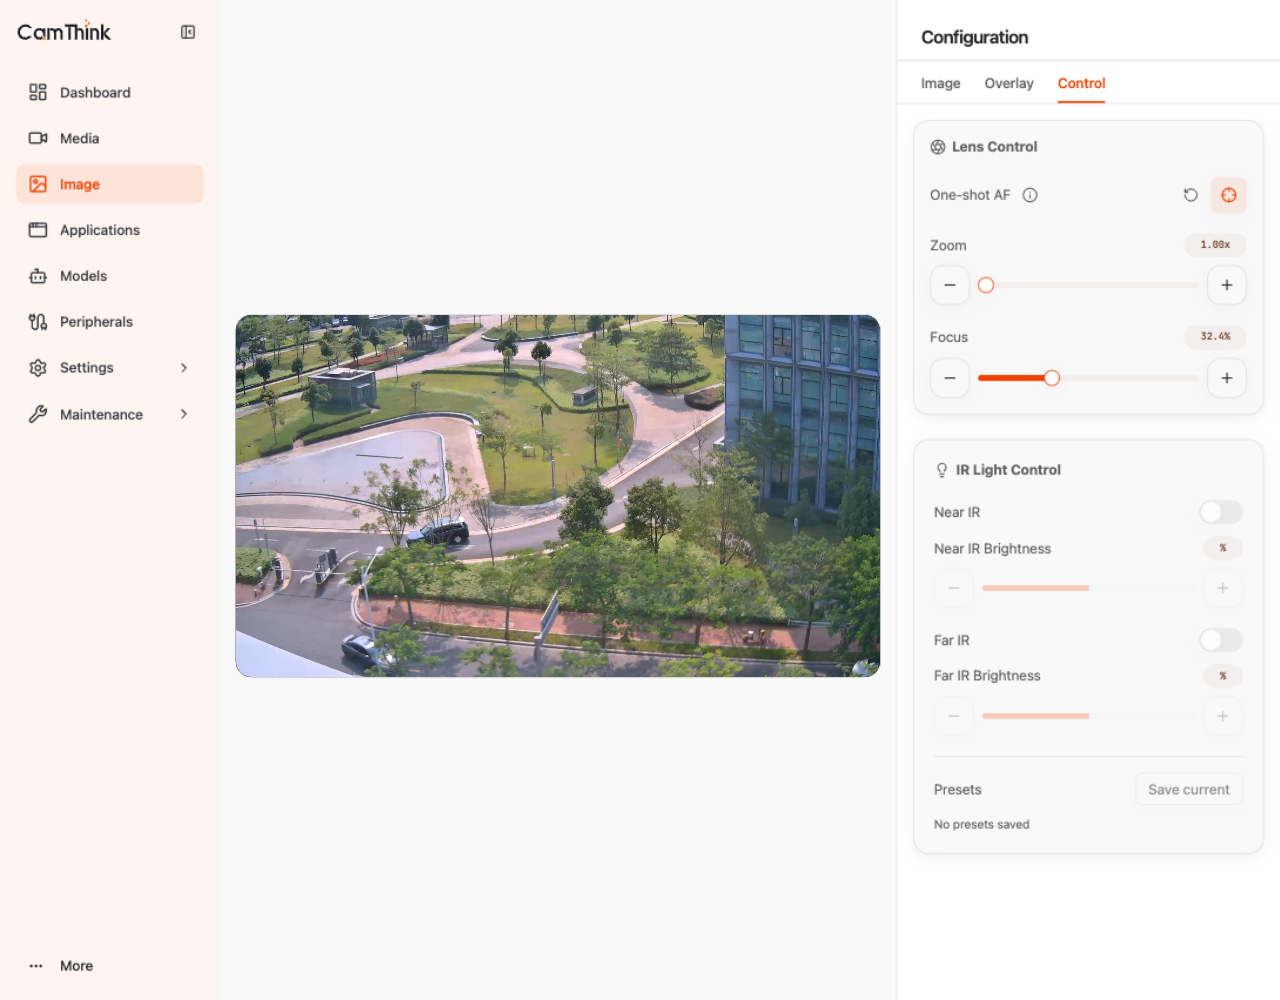
Task: Trigger one-shot autofocus target icon
Action: 1229,195
